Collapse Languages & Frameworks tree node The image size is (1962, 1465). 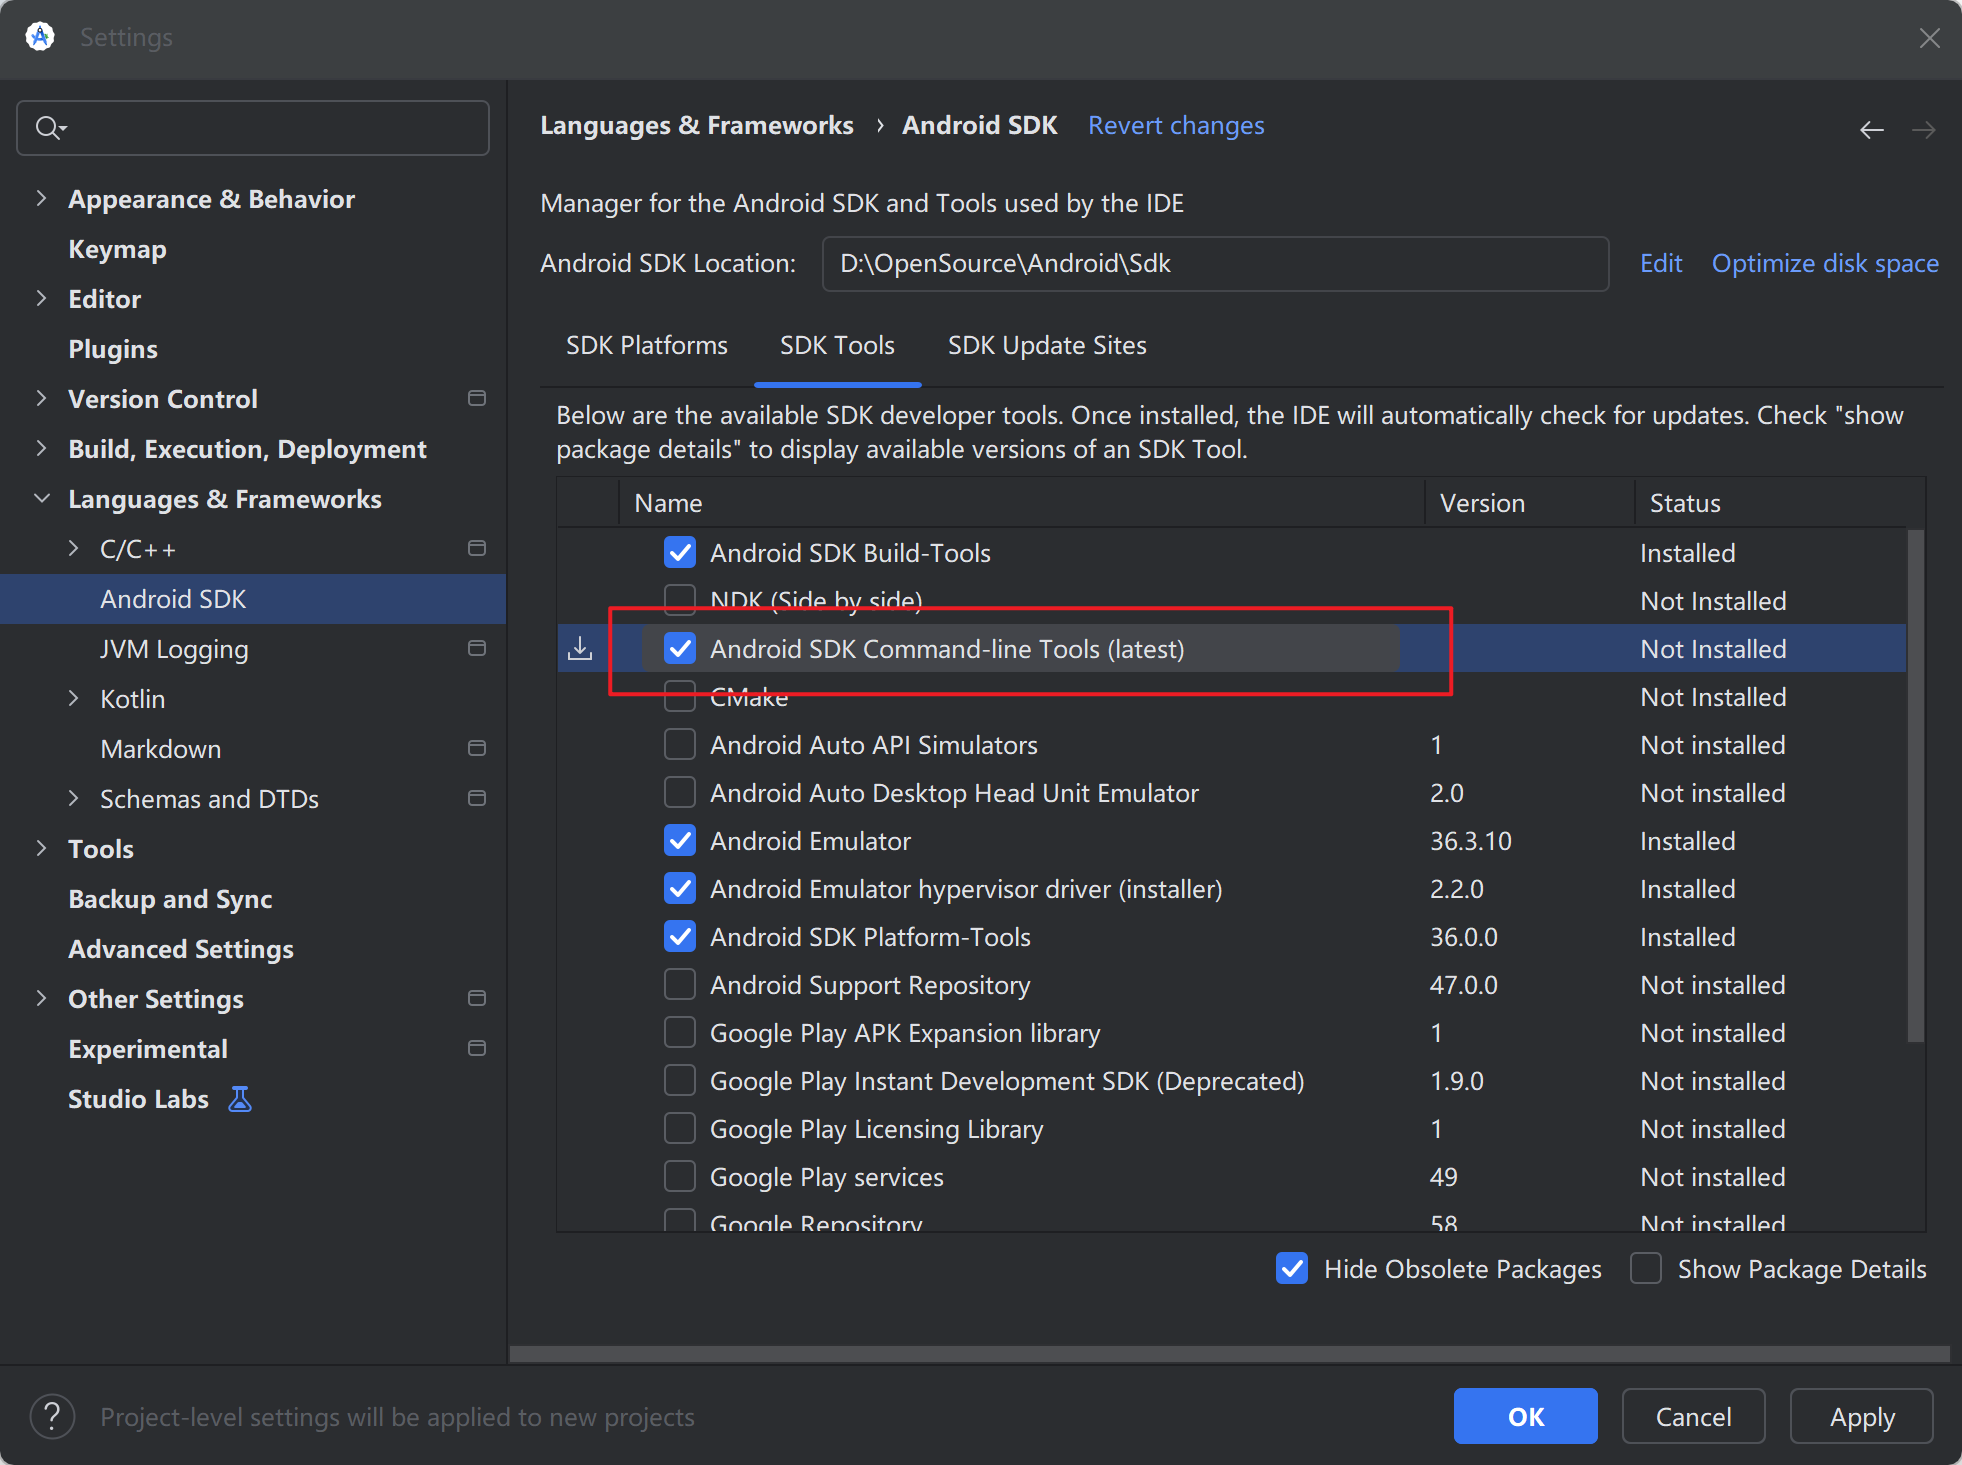tap(41, 498)
